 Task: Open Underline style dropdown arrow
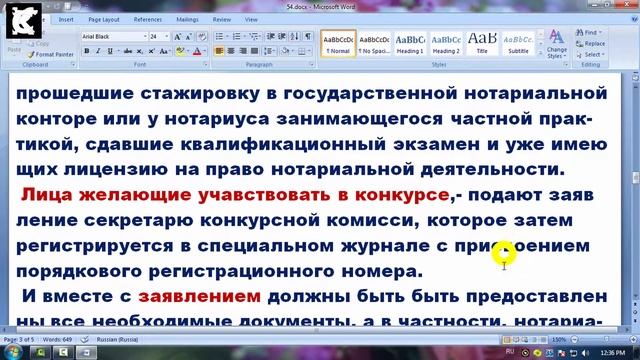(x=118, y=51)
